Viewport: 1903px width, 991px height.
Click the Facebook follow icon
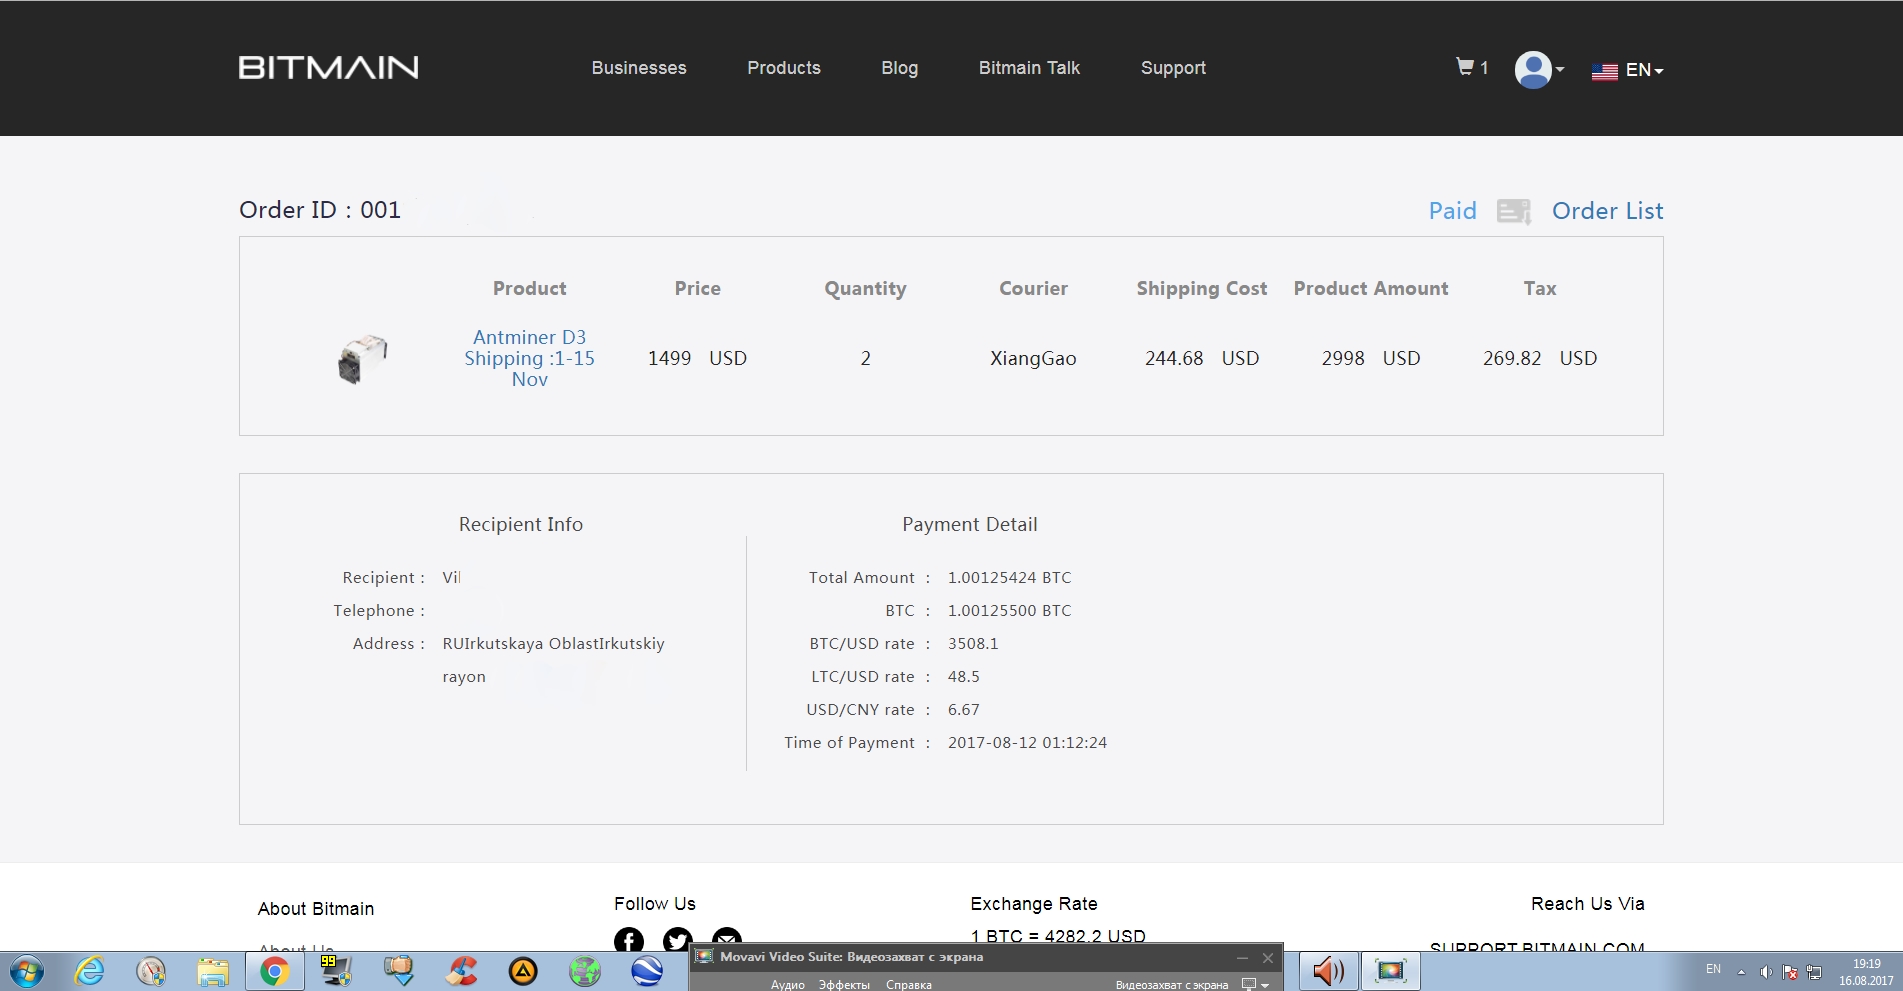629,940
